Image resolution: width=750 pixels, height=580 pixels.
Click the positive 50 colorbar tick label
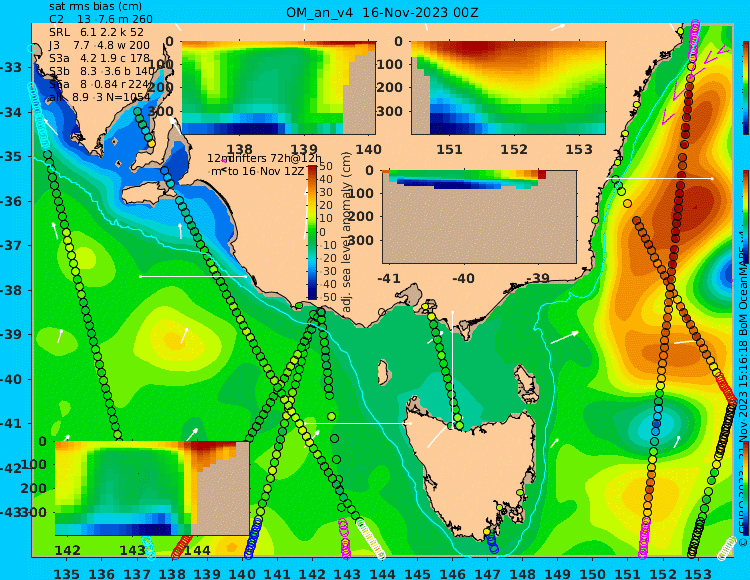(326, 166)
